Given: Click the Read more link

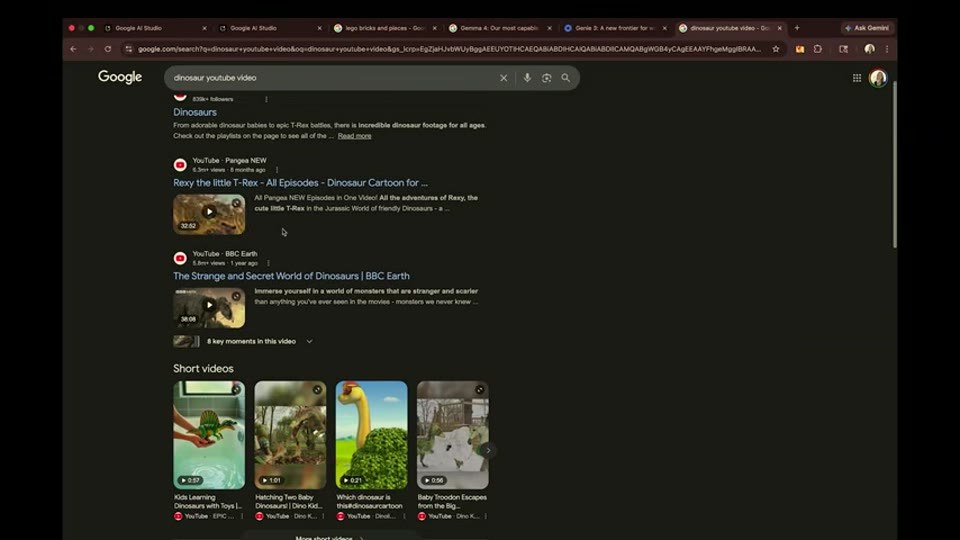Looking at the screenshot, I should click(x=354, y=136).
